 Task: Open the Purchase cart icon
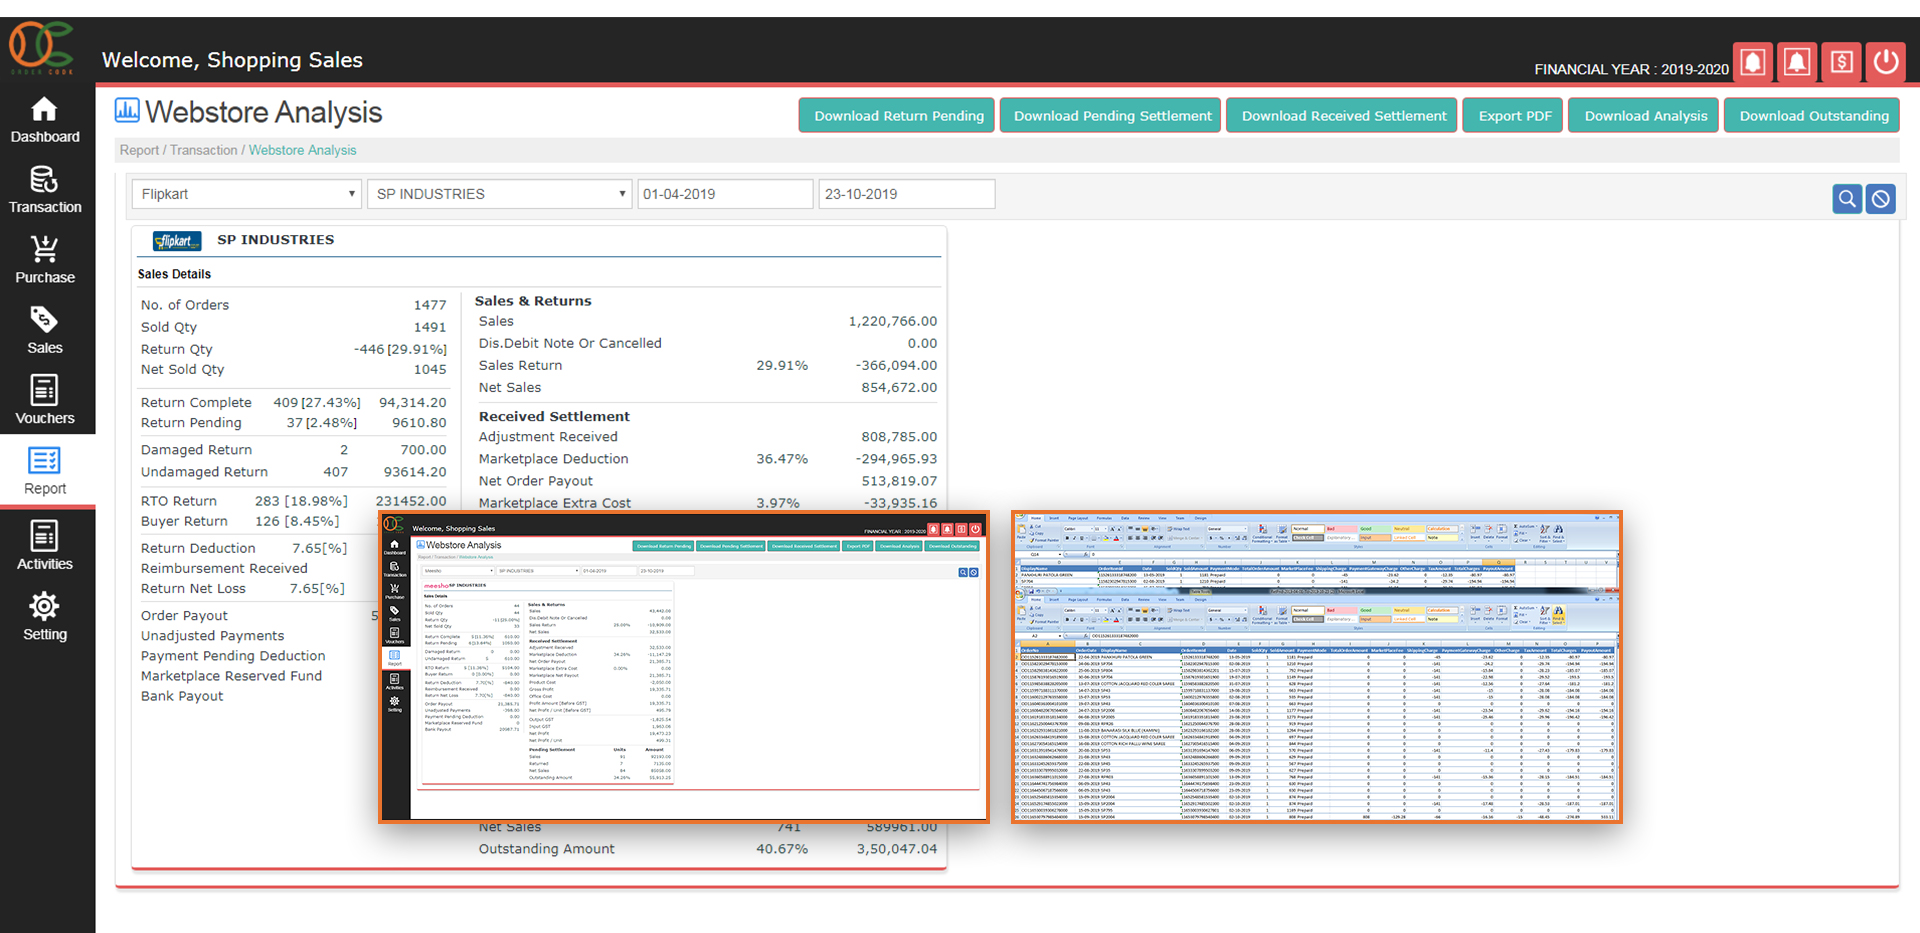45,250
